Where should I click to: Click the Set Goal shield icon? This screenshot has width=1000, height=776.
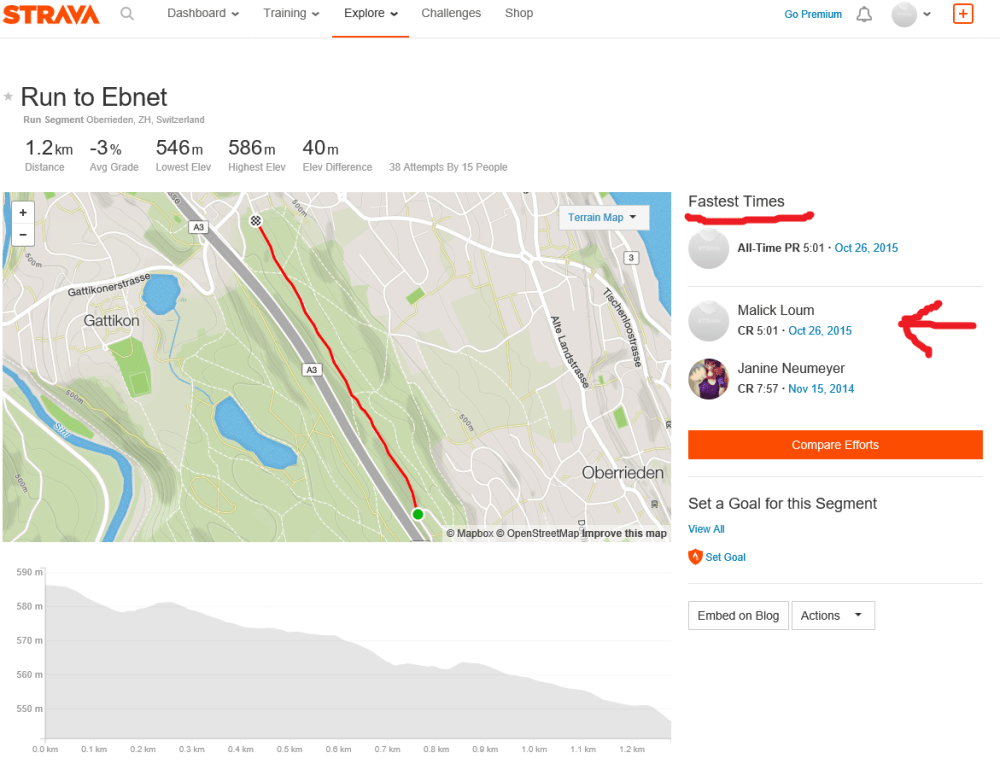pyautogui.click(x=695, y=557)
